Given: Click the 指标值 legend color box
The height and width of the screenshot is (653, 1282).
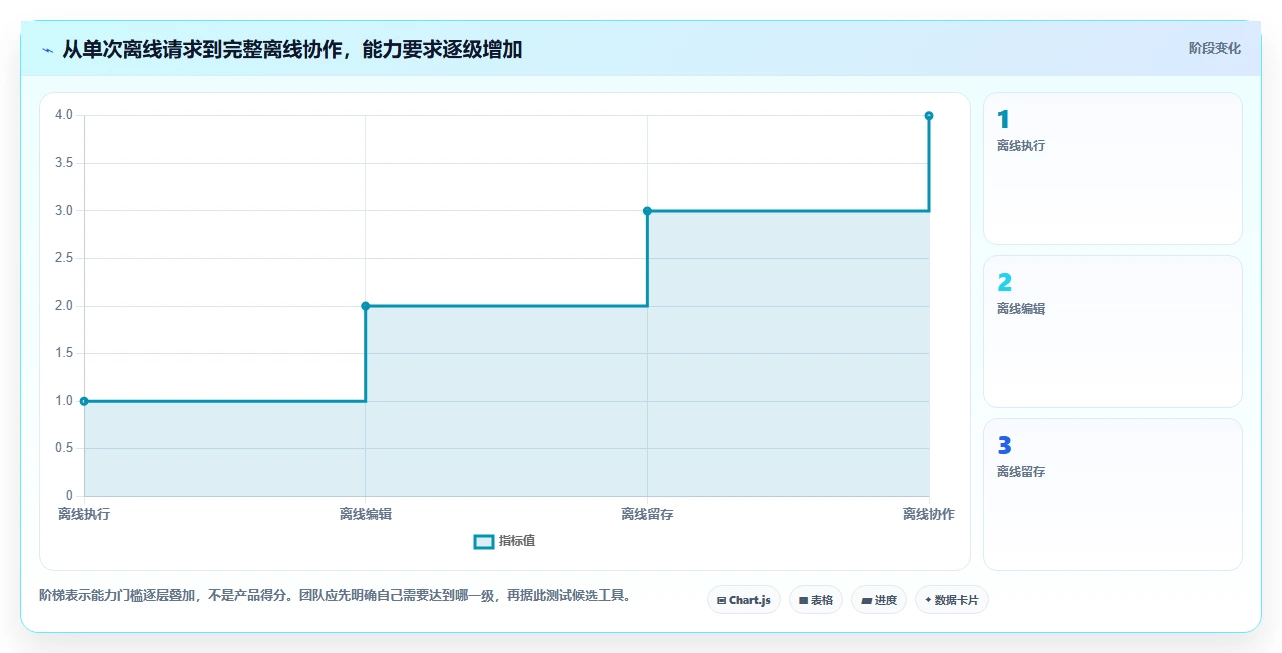Looking at the screenshot, I should 483,541.
